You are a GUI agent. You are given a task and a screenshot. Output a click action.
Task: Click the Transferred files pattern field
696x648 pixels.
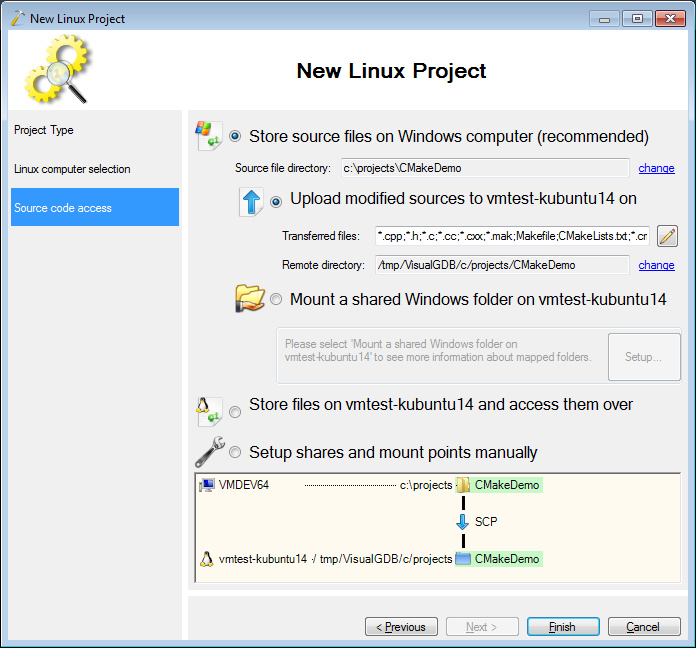pyautogui.click(x=512, y=236)
